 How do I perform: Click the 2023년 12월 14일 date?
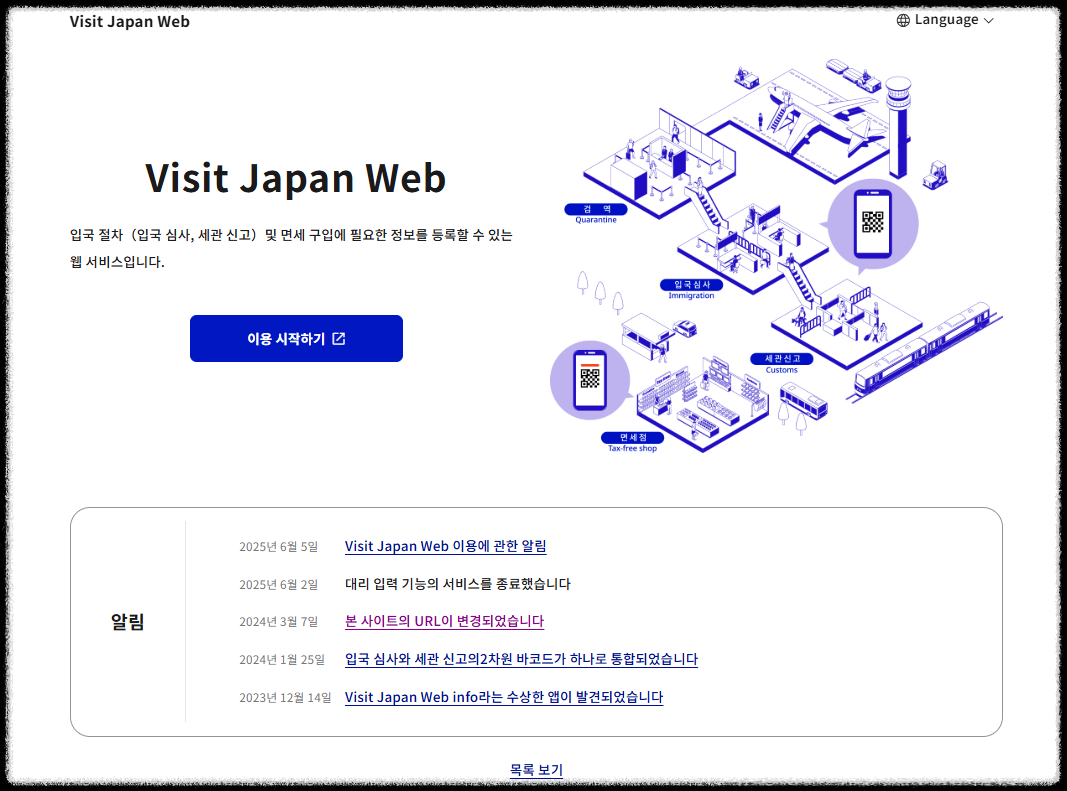pyautogui.click(x=285, y=698)
